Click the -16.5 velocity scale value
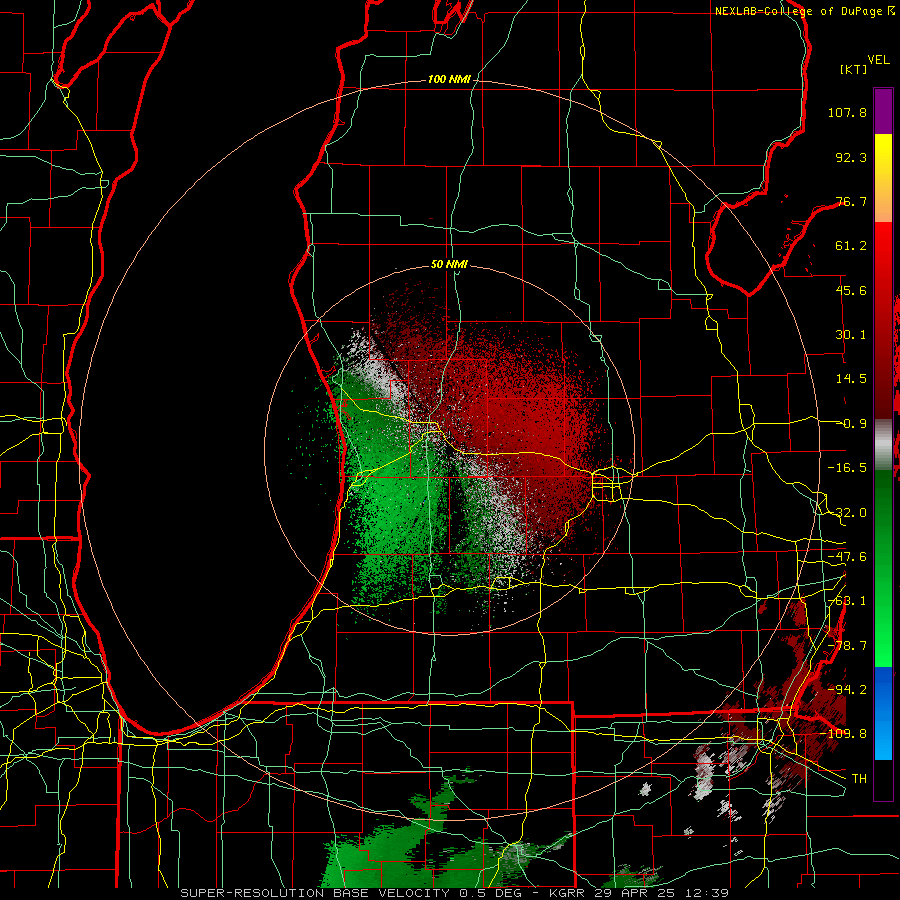Image resolution: width=900 pixels, height=900 pixels. pyautogui.click(x=847, y=468)
